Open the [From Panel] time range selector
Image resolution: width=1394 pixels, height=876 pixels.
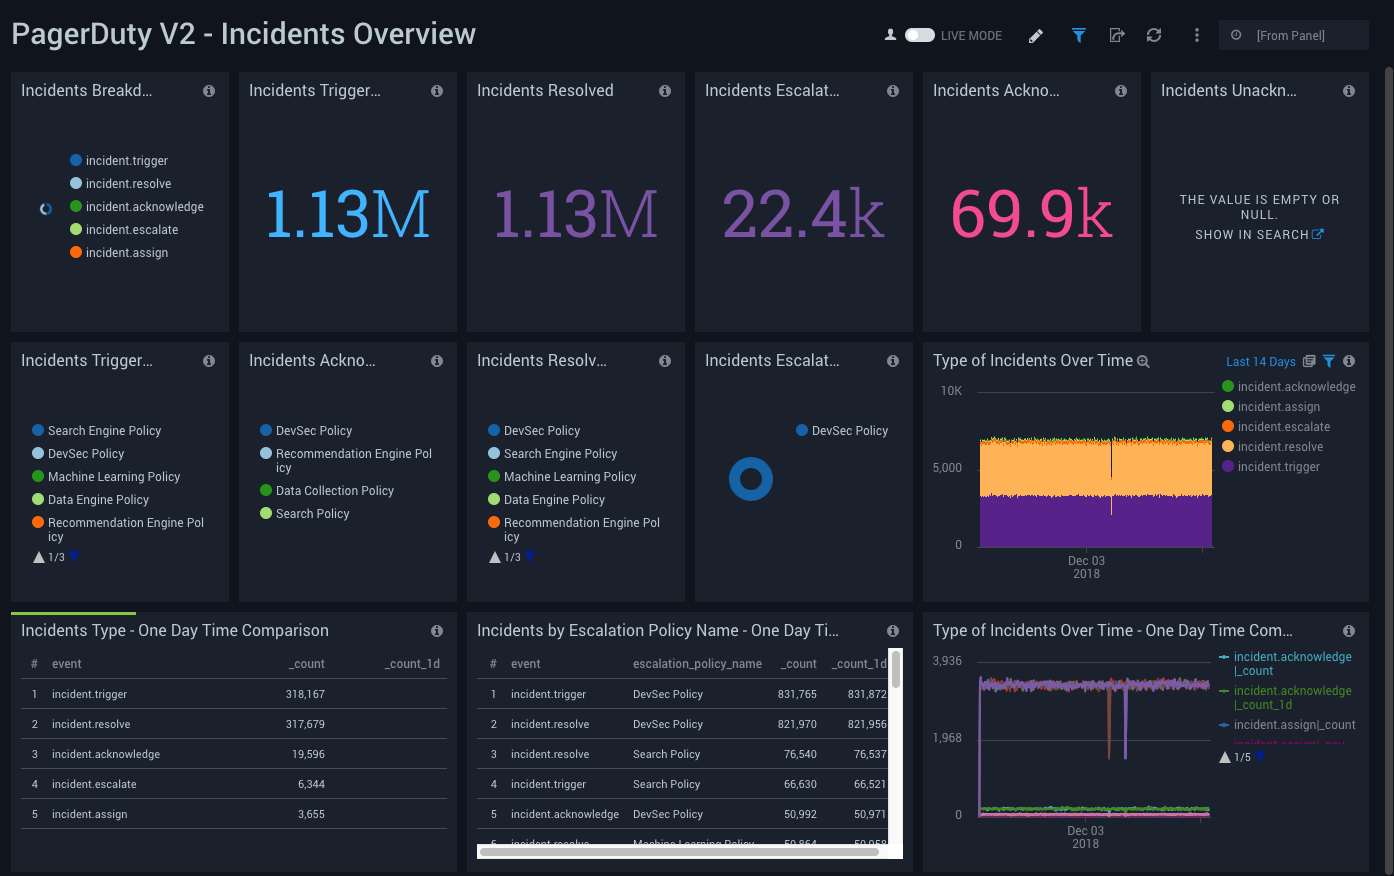1292,36
